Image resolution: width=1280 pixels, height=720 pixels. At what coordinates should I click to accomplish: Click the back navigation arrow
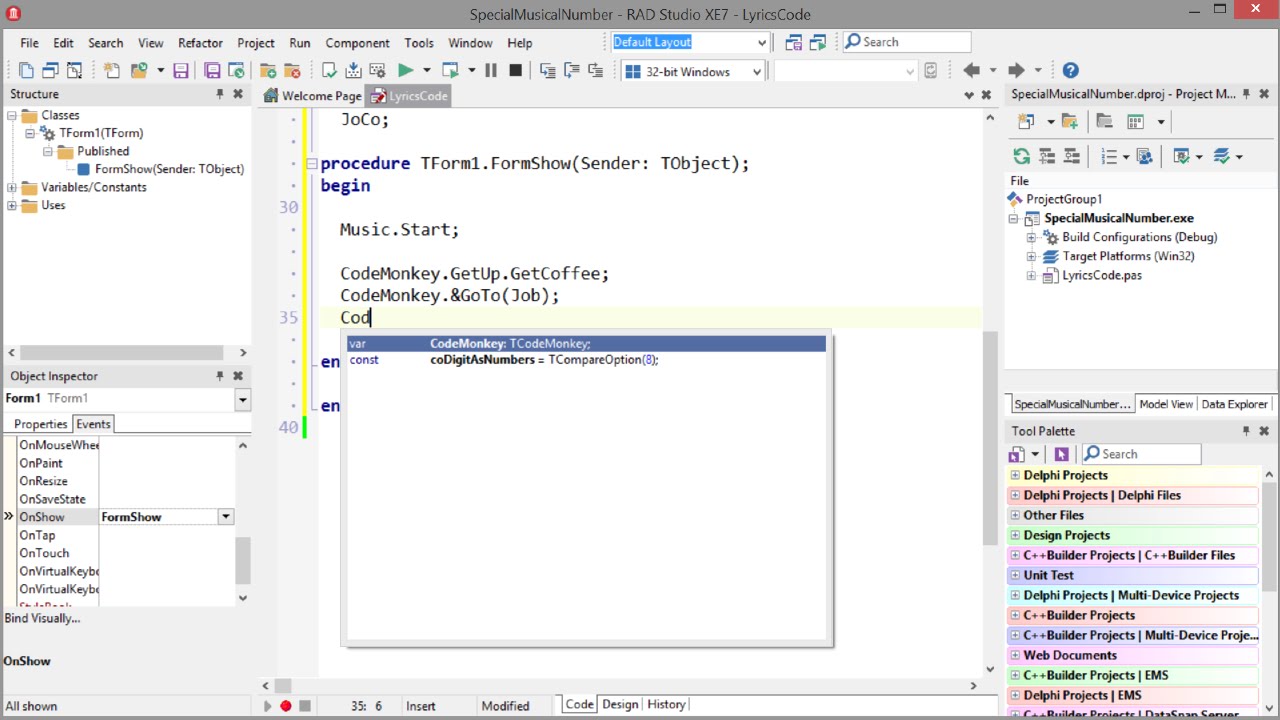970,71
